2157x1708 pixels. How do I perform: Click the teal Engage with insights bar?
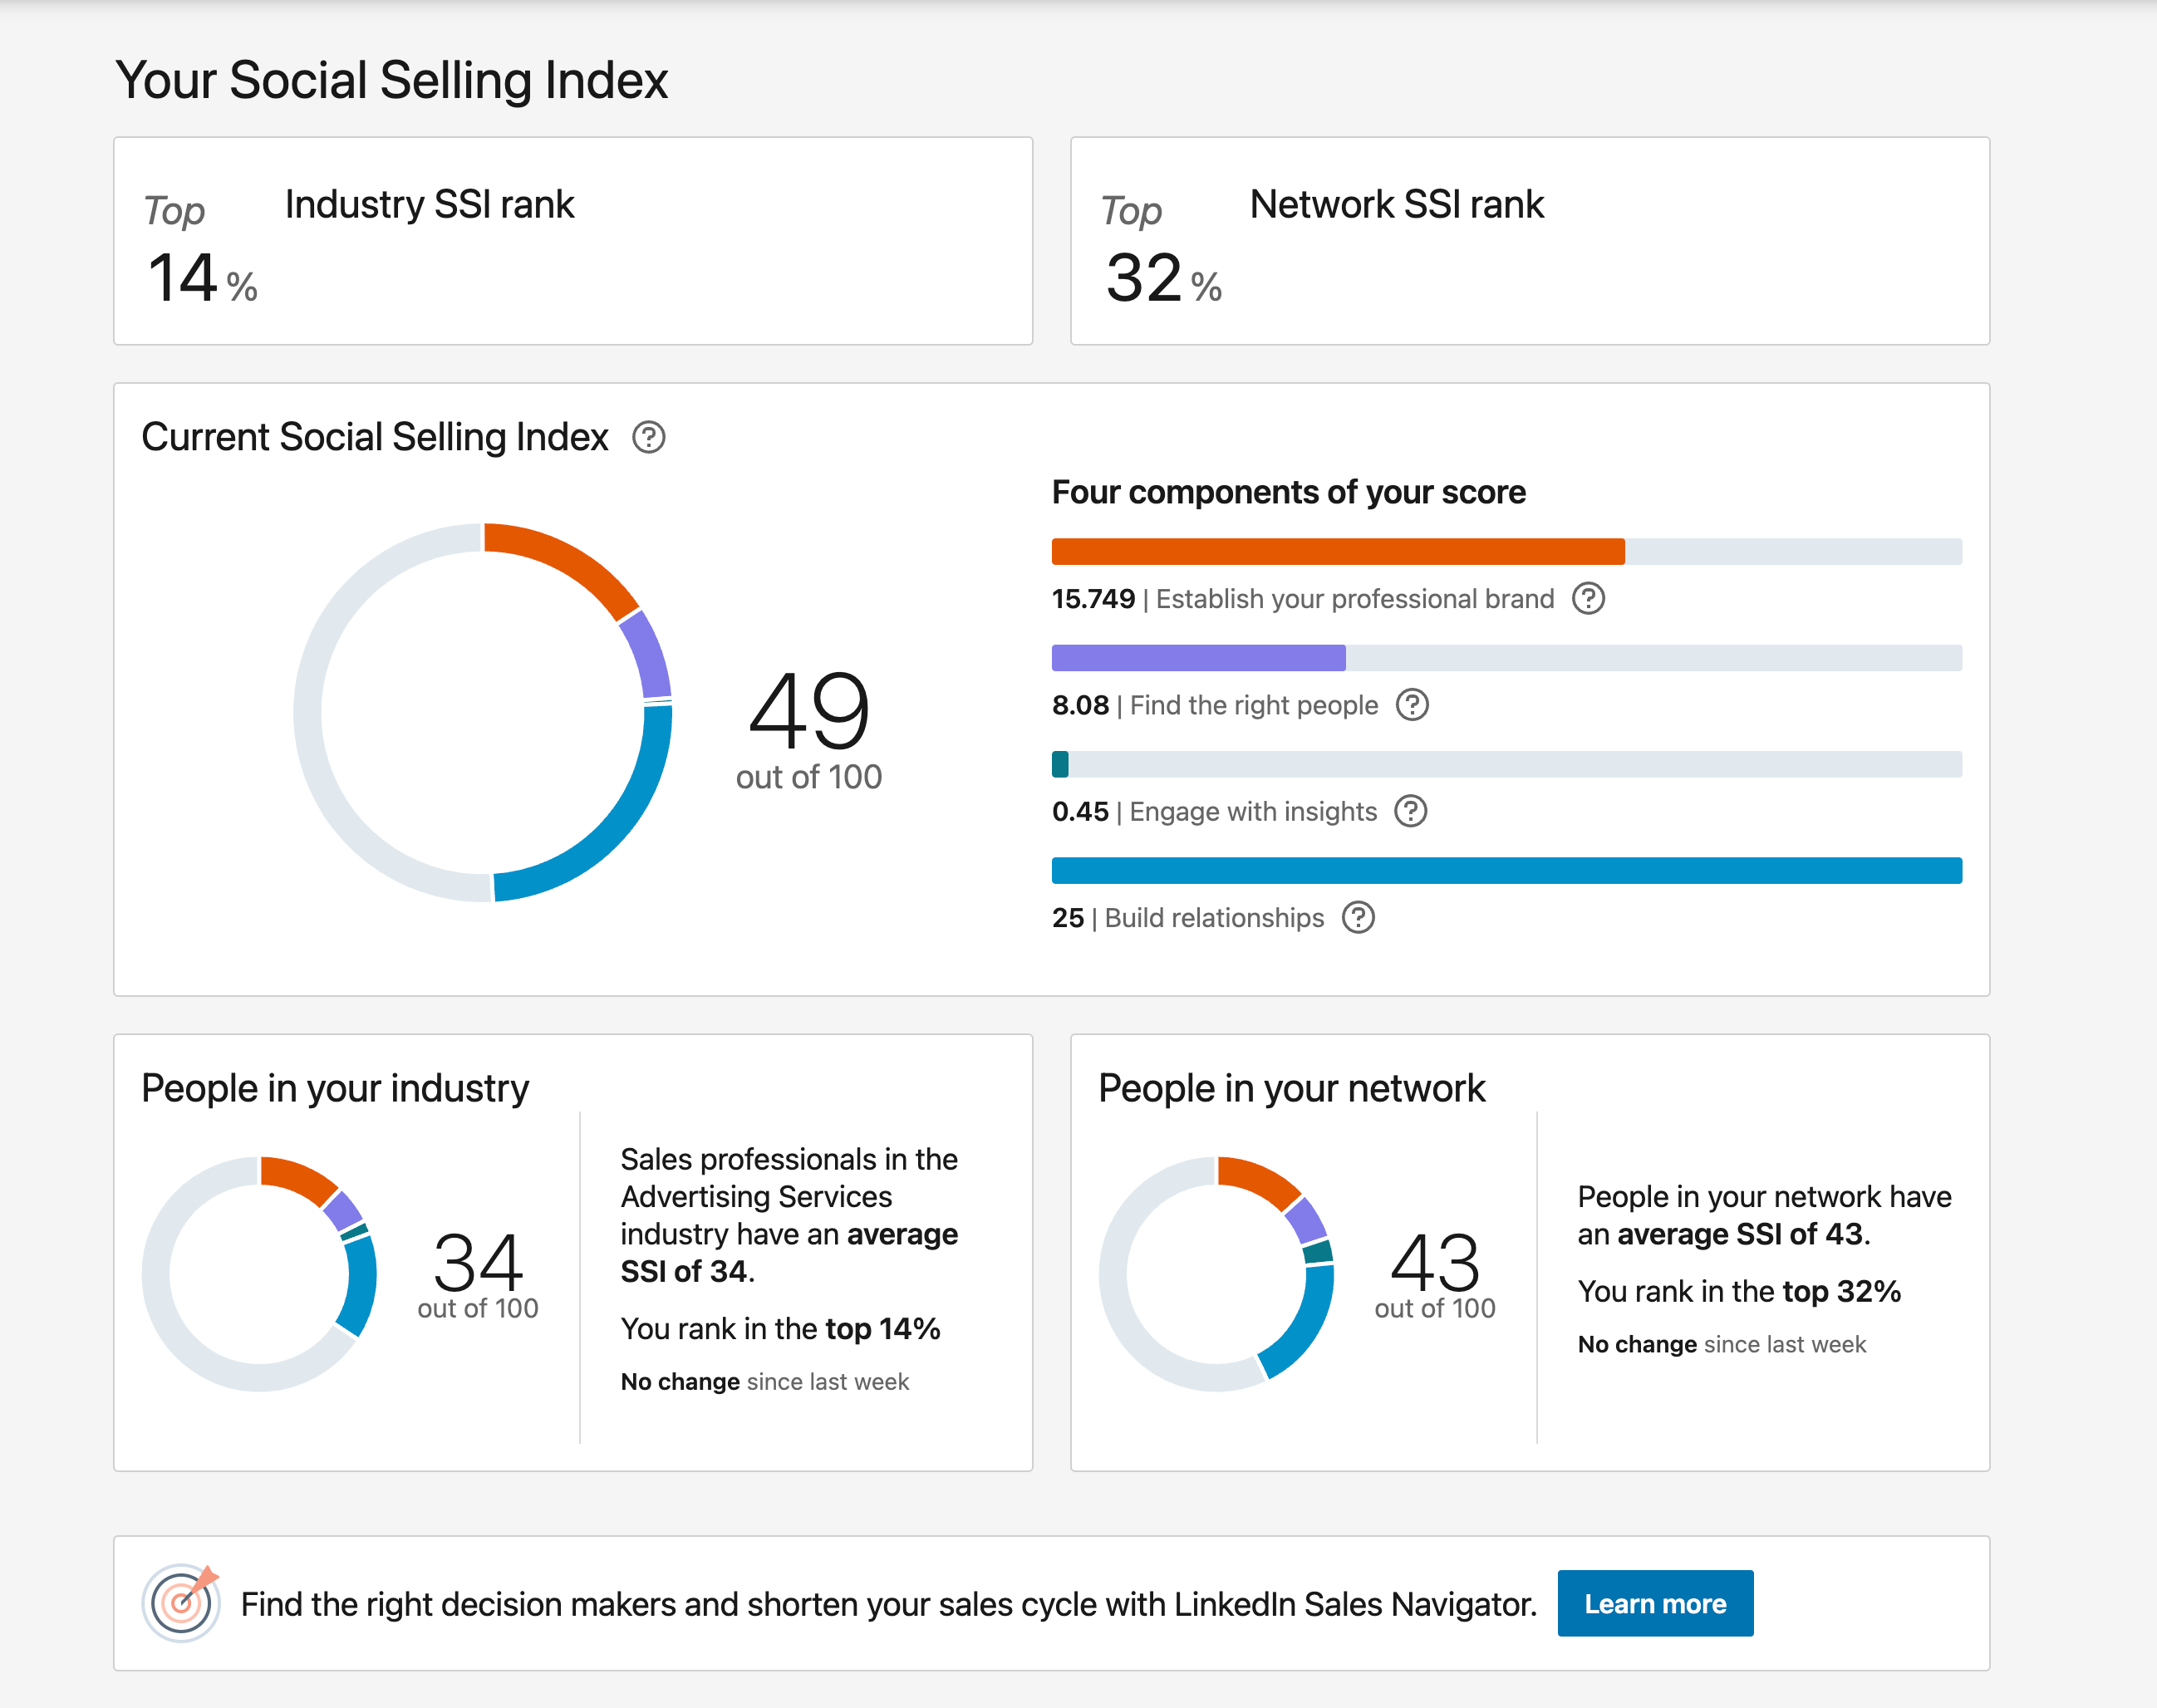coord(1060,765)
